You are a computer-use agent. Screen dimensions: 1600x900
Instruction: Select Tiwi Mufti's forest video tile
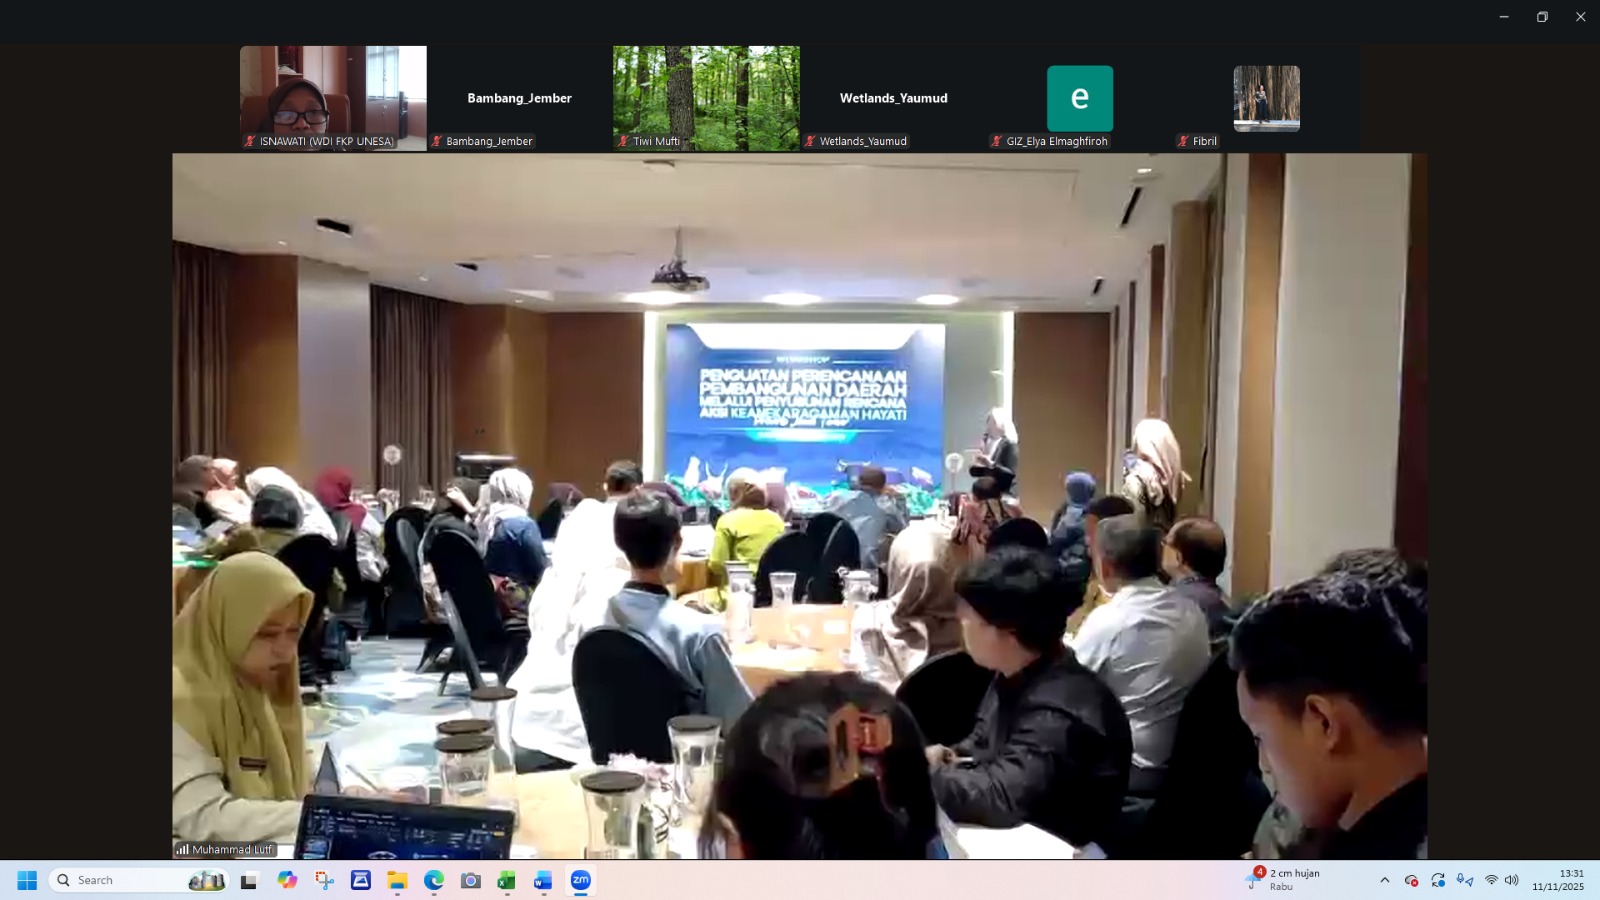coord(706,97)
